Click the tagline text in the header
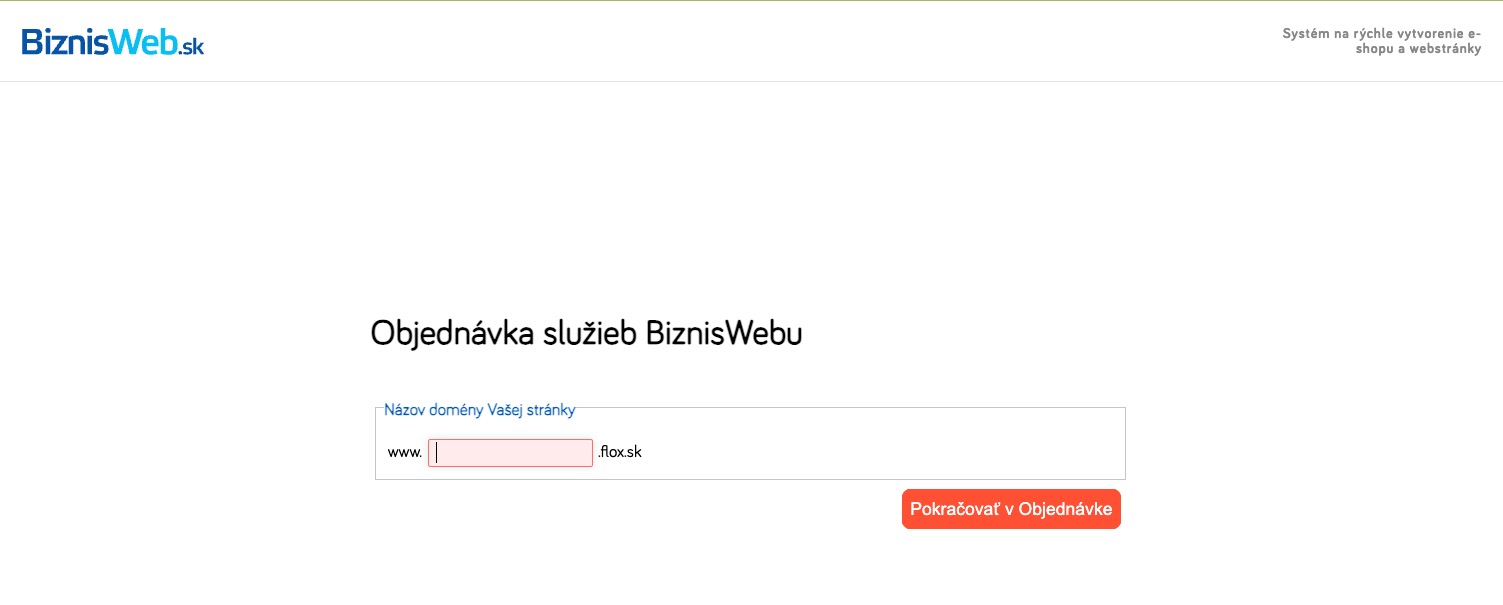Screen dimensions: 1503x605 1380,40
